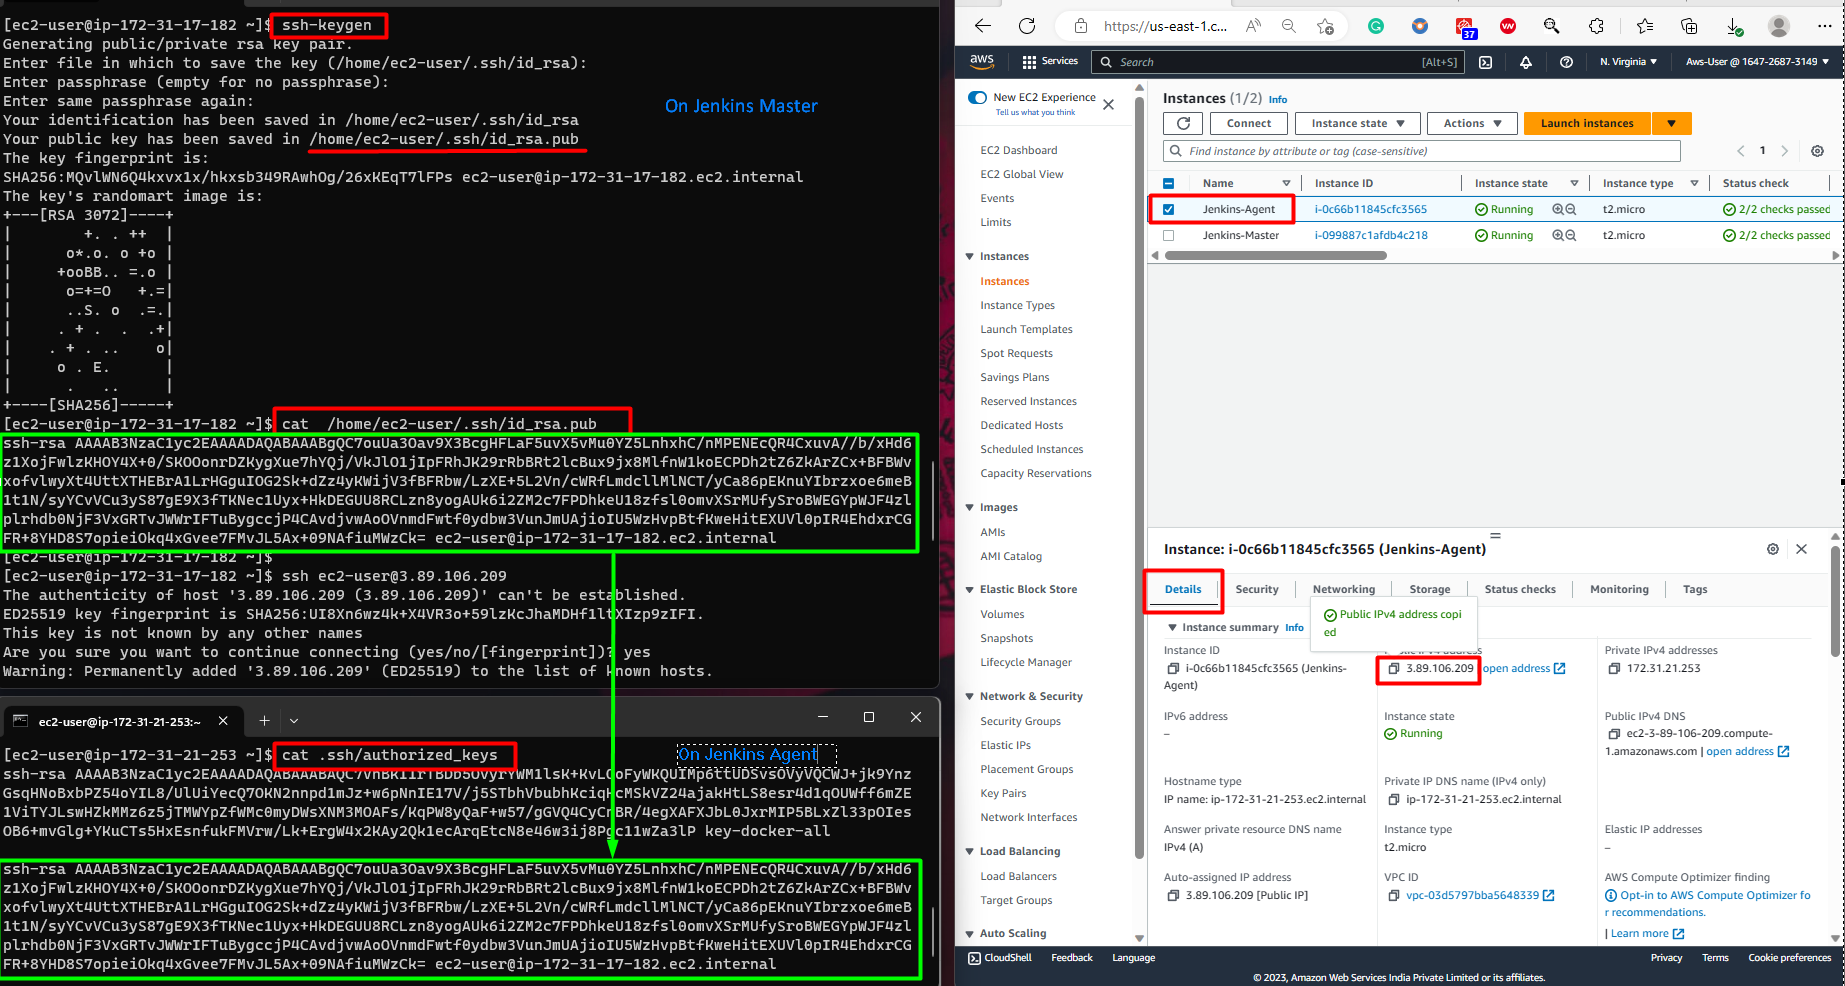Click the browser back arrow

coord(983,26)
